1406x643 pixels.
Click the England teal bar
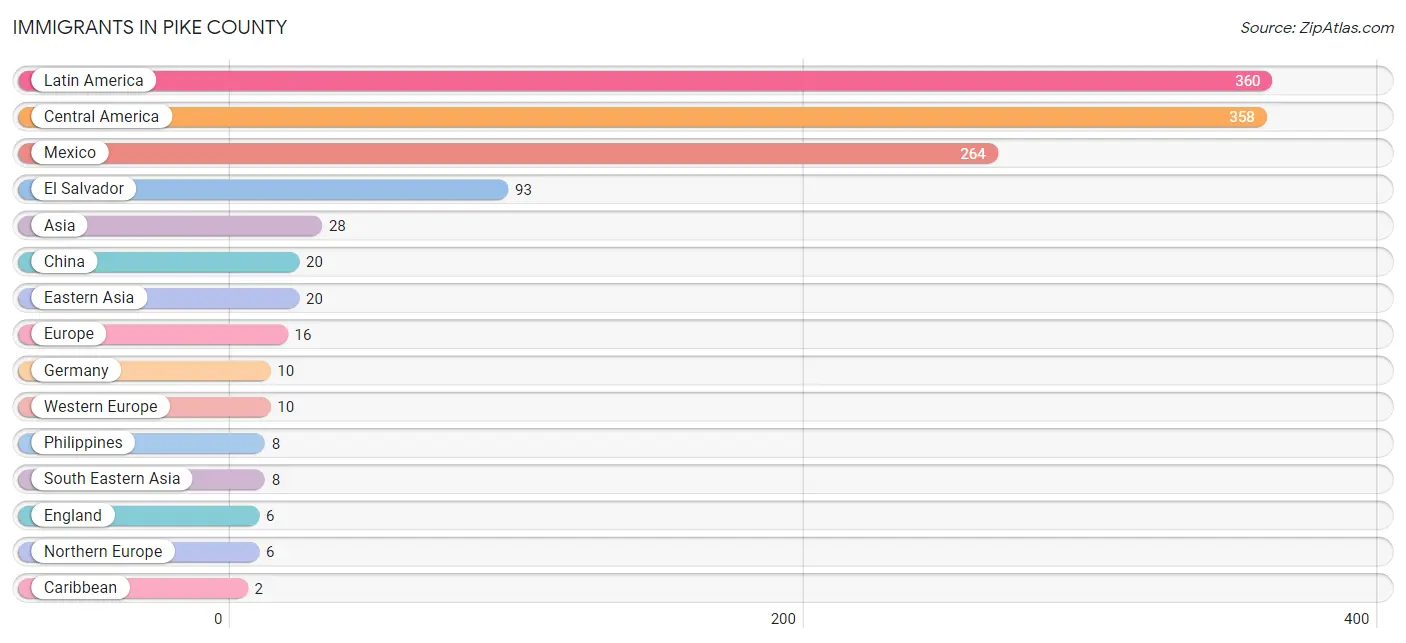coord(139,516)
